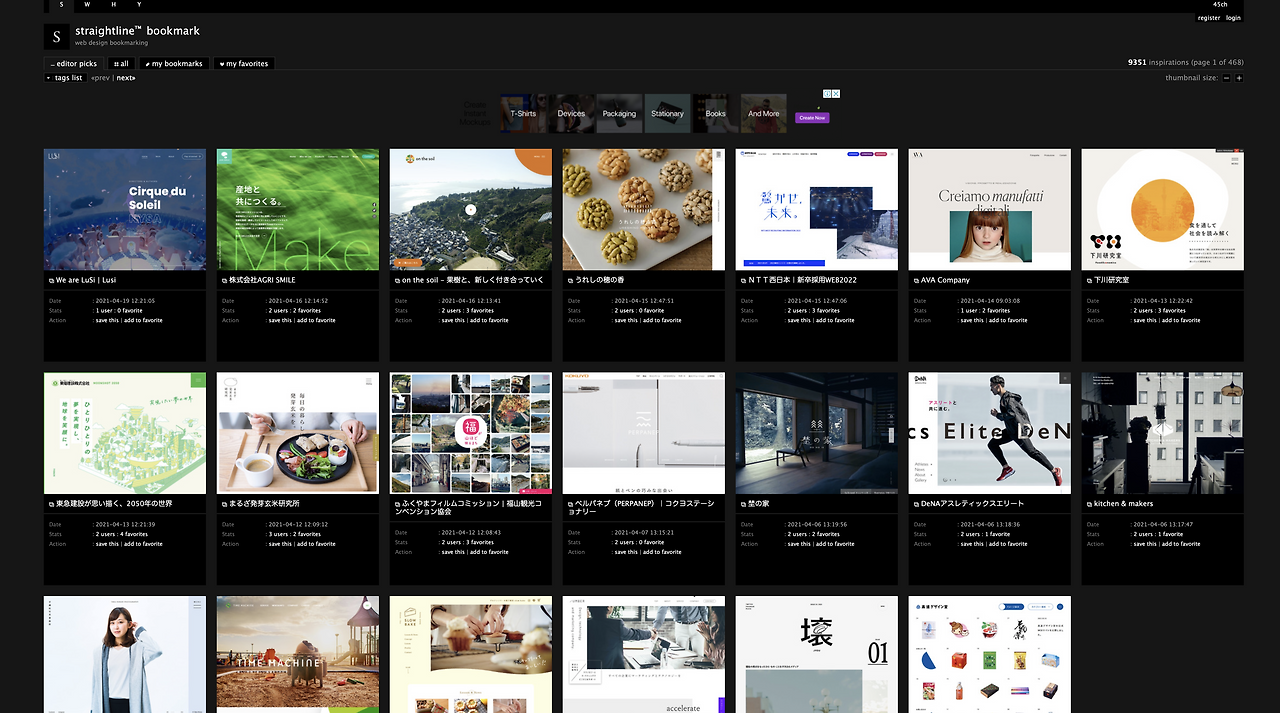The height and width of the screenshot is (713, 1280).
Task: Click save this under AGRI SMILE
Action: coord(280,321)
